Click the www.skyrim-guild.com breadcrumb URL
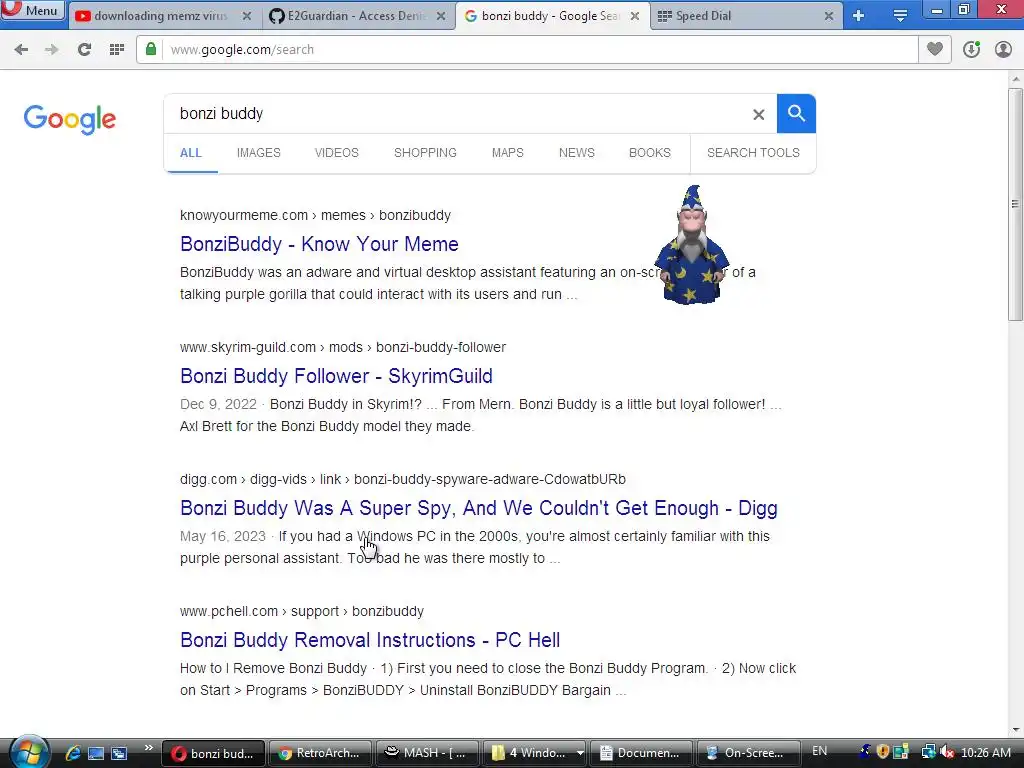 point(343,347)
